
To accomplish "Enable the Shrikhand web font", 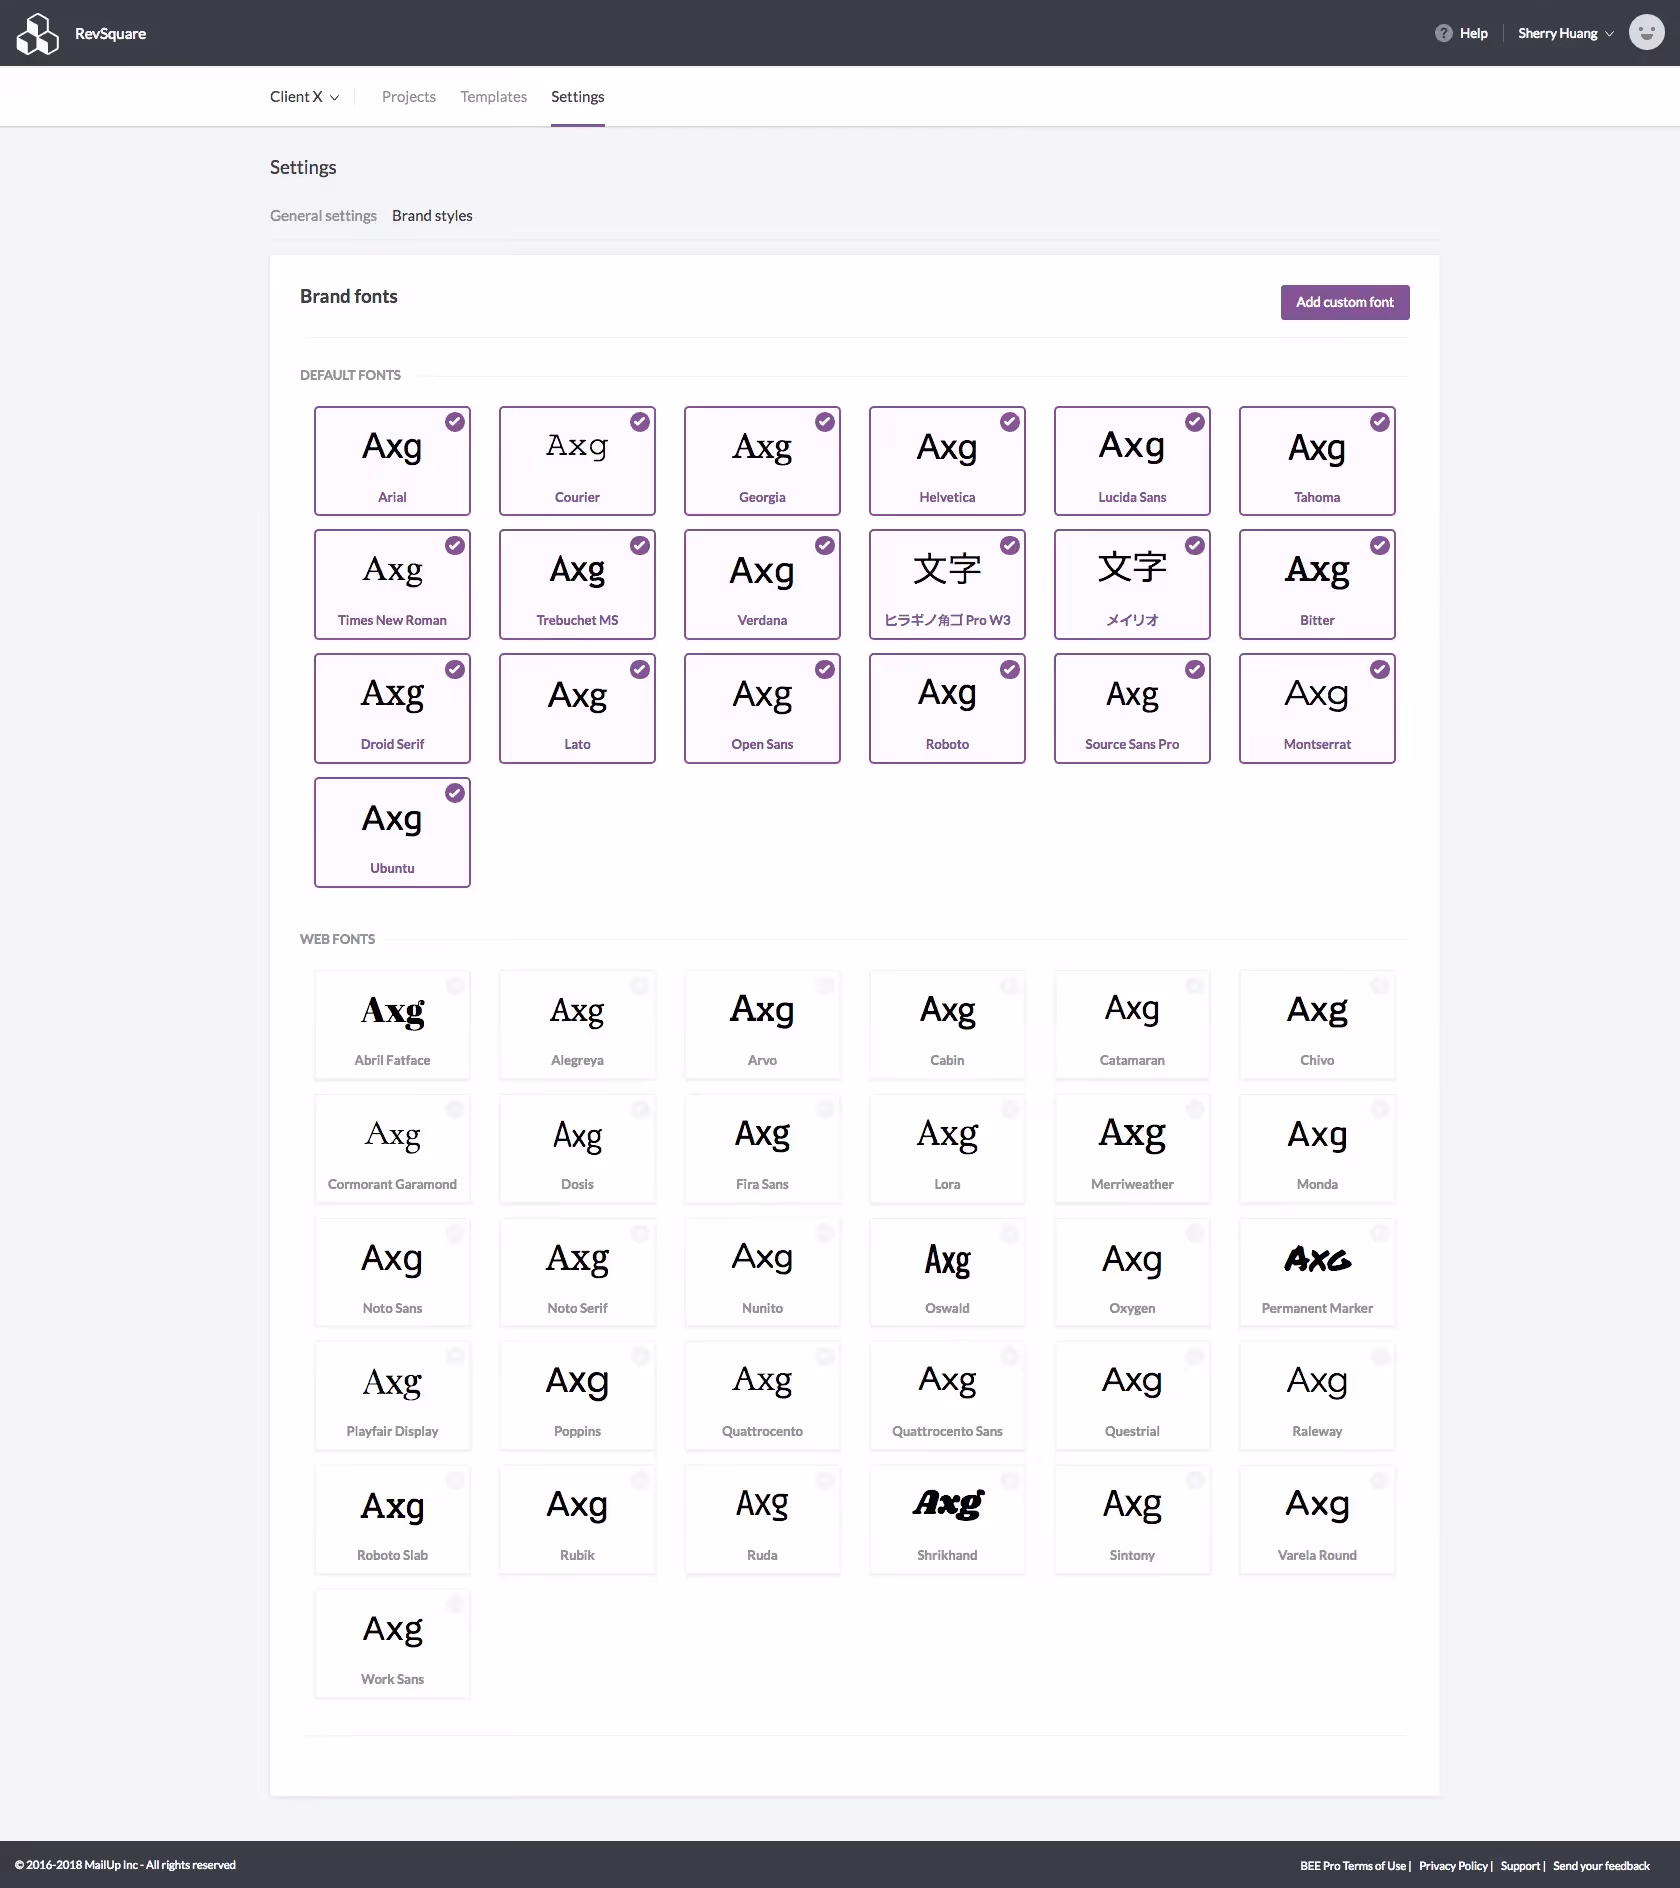I will pos(947,1519).
